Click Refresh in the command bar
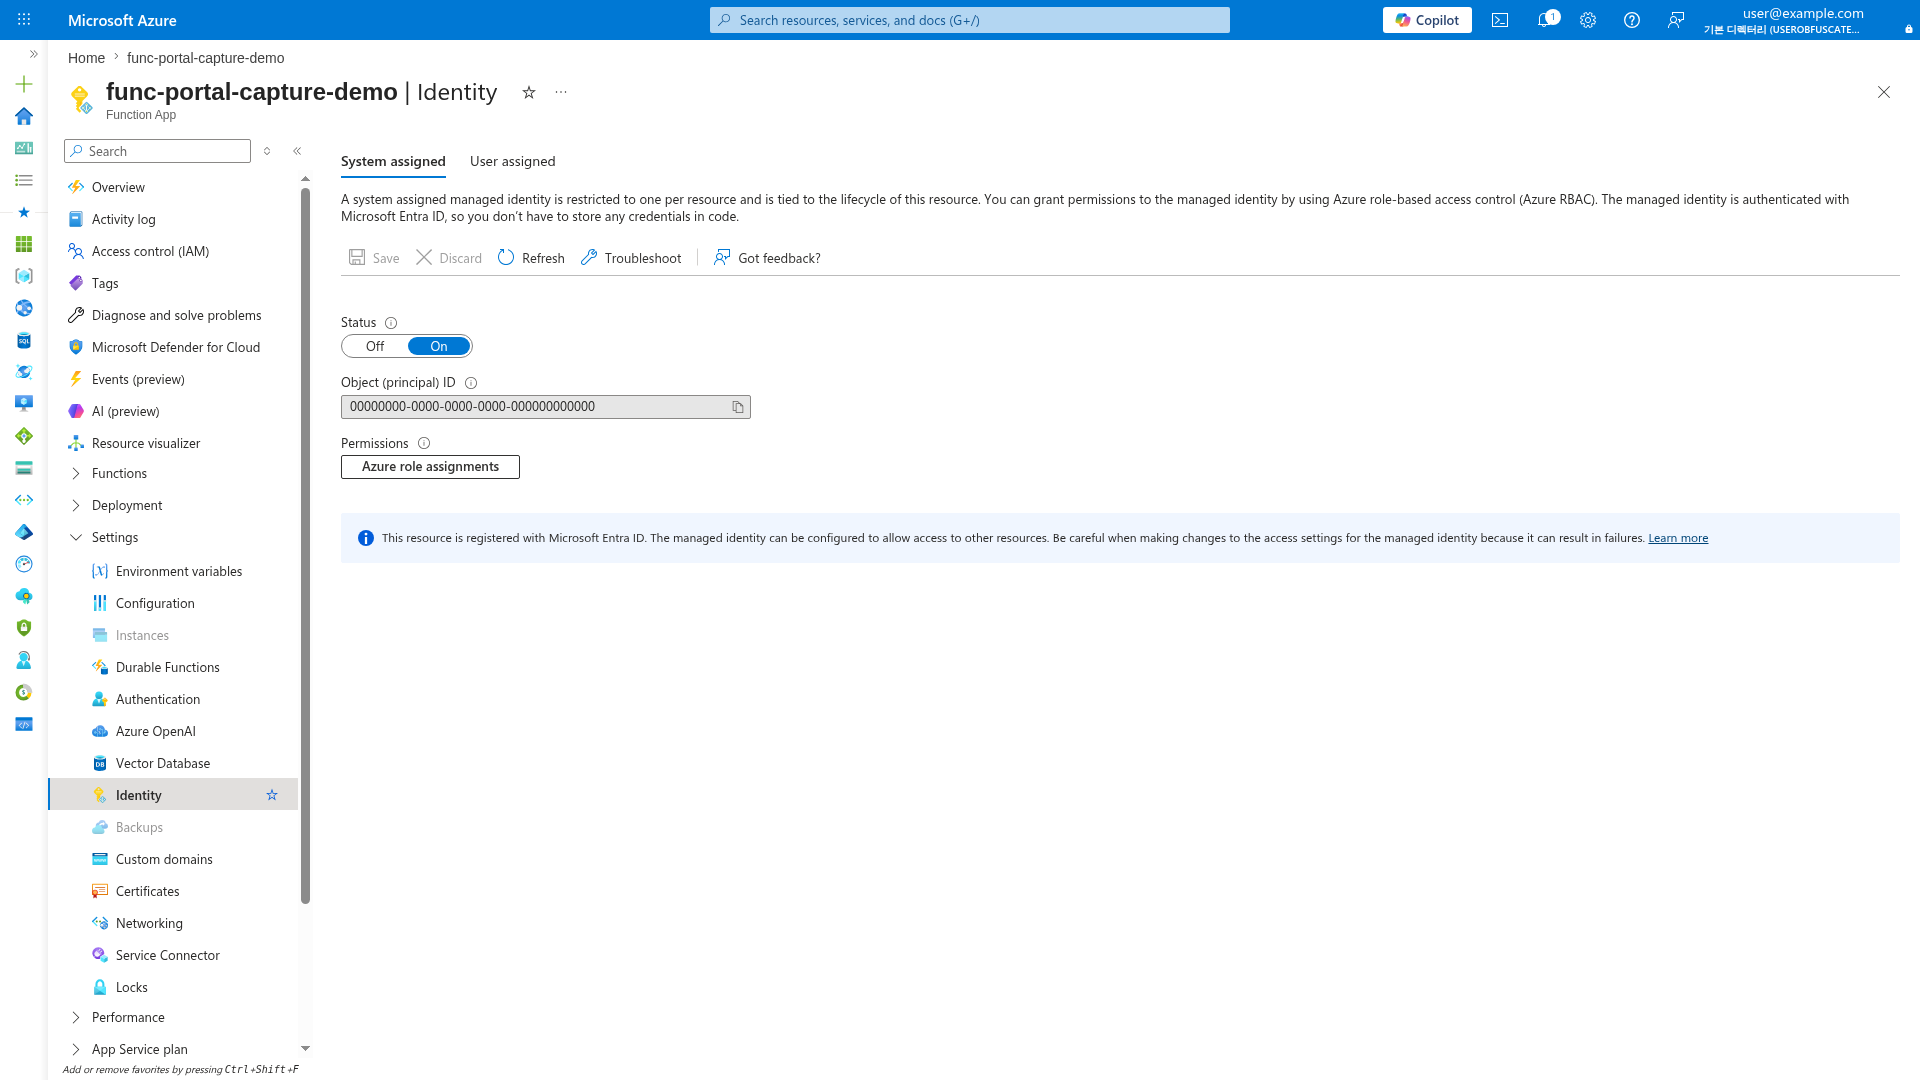Viewport: 1920px width, 1080px height. click(531, 258)
